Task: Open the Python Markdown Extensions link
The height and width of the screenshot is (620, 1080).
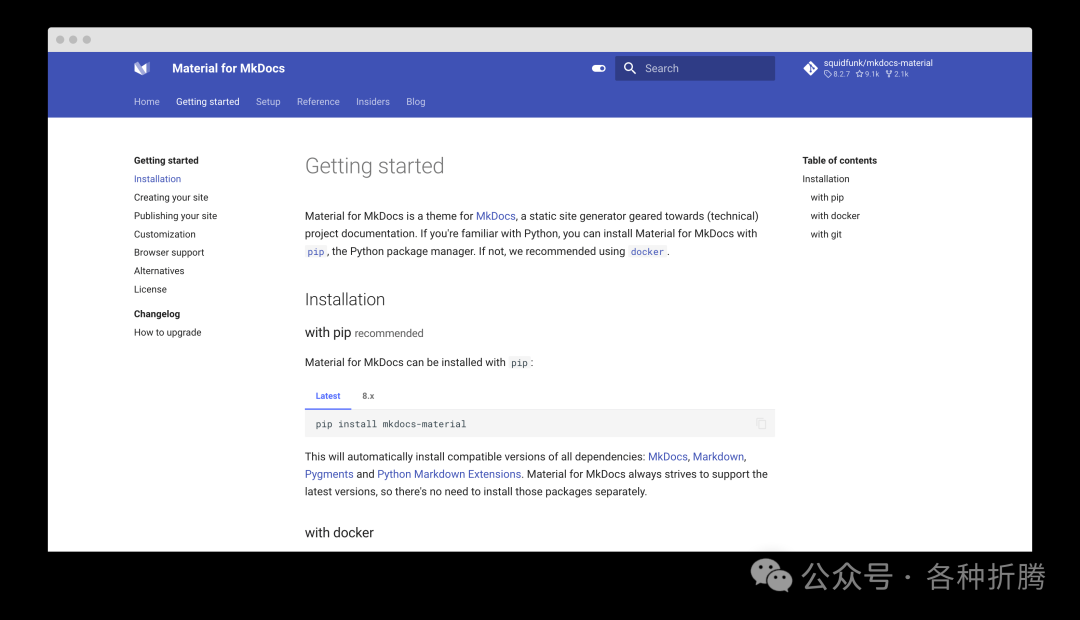Action: pyautogui.click(x=449, y=474)
